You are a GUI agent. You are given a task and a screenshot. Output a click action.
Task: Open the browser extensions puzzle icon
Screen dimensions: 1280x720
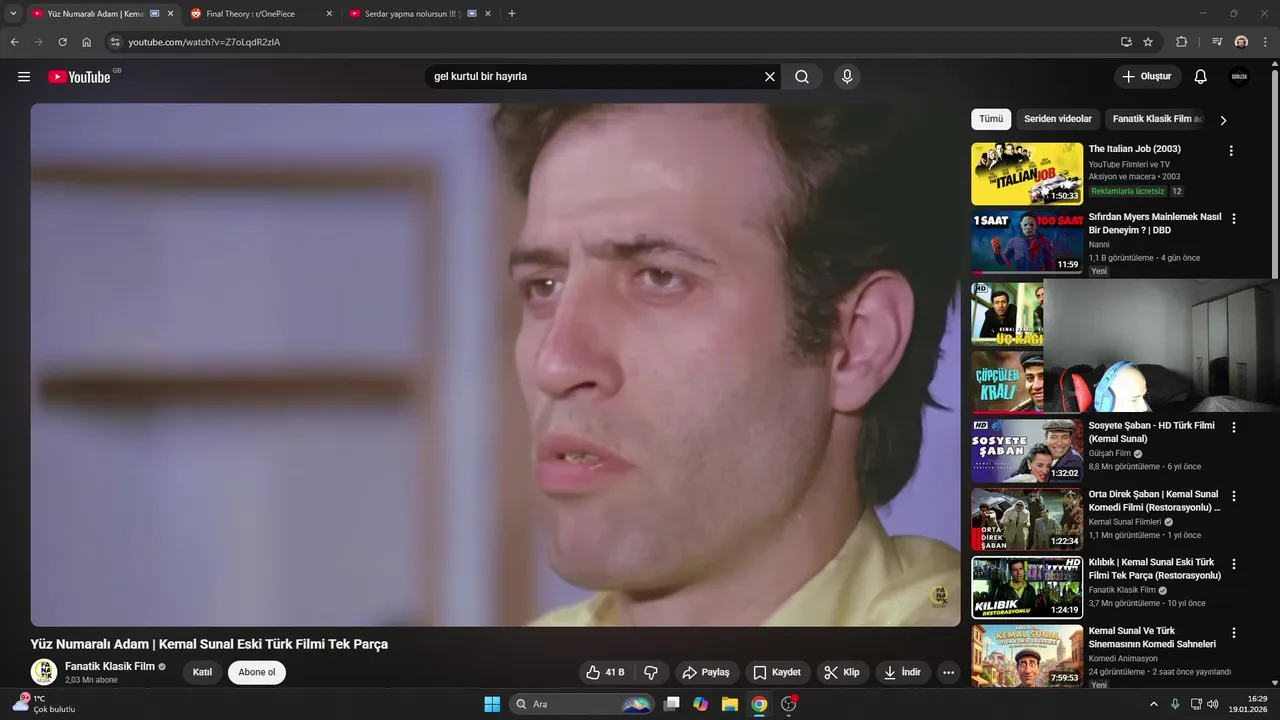coord(1181,42)
